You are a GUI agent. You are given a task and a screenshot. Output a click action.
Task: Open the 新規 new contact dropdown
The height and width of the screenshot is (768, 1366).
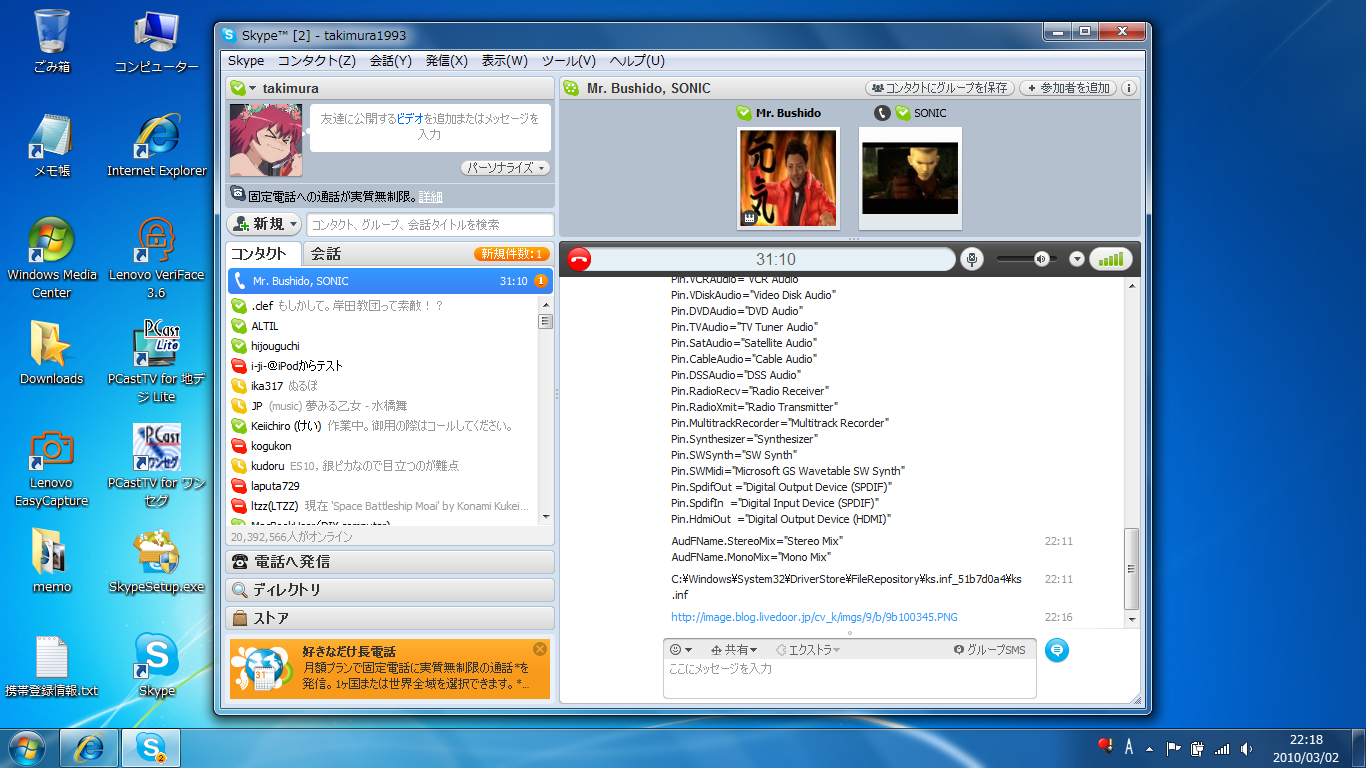coord(265,224)
